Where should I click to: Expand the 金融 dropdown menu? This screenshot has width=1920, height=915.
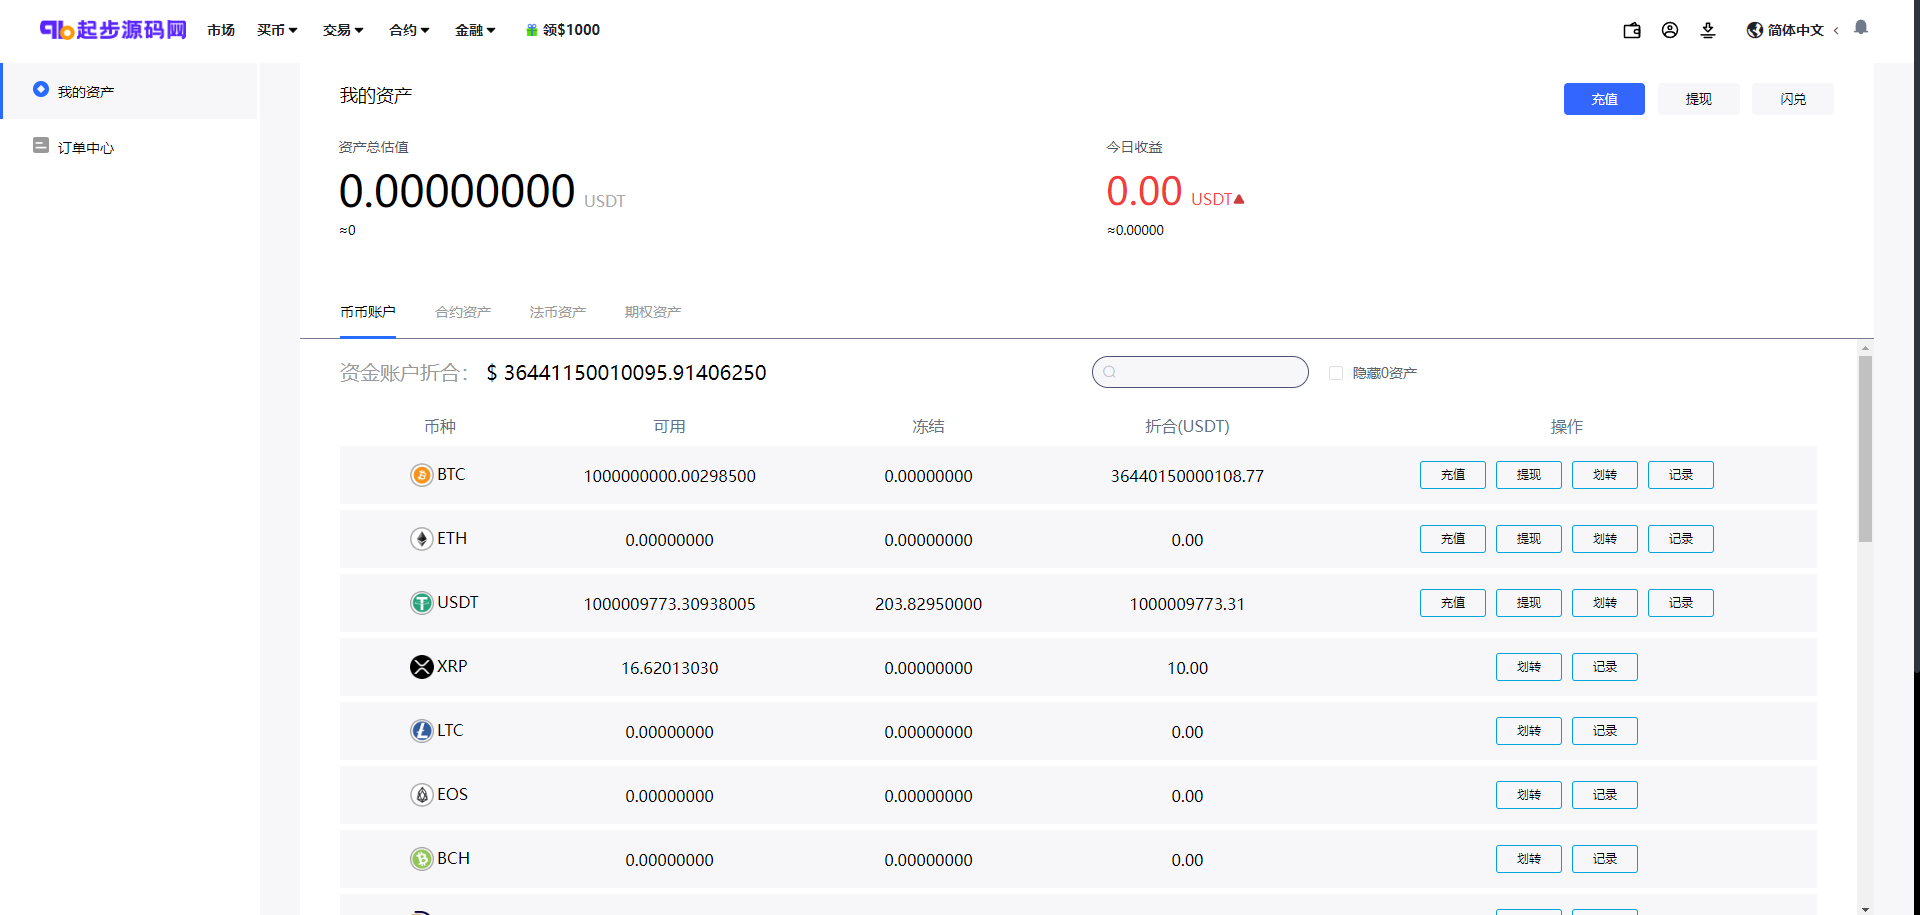(x=475, y=30)
